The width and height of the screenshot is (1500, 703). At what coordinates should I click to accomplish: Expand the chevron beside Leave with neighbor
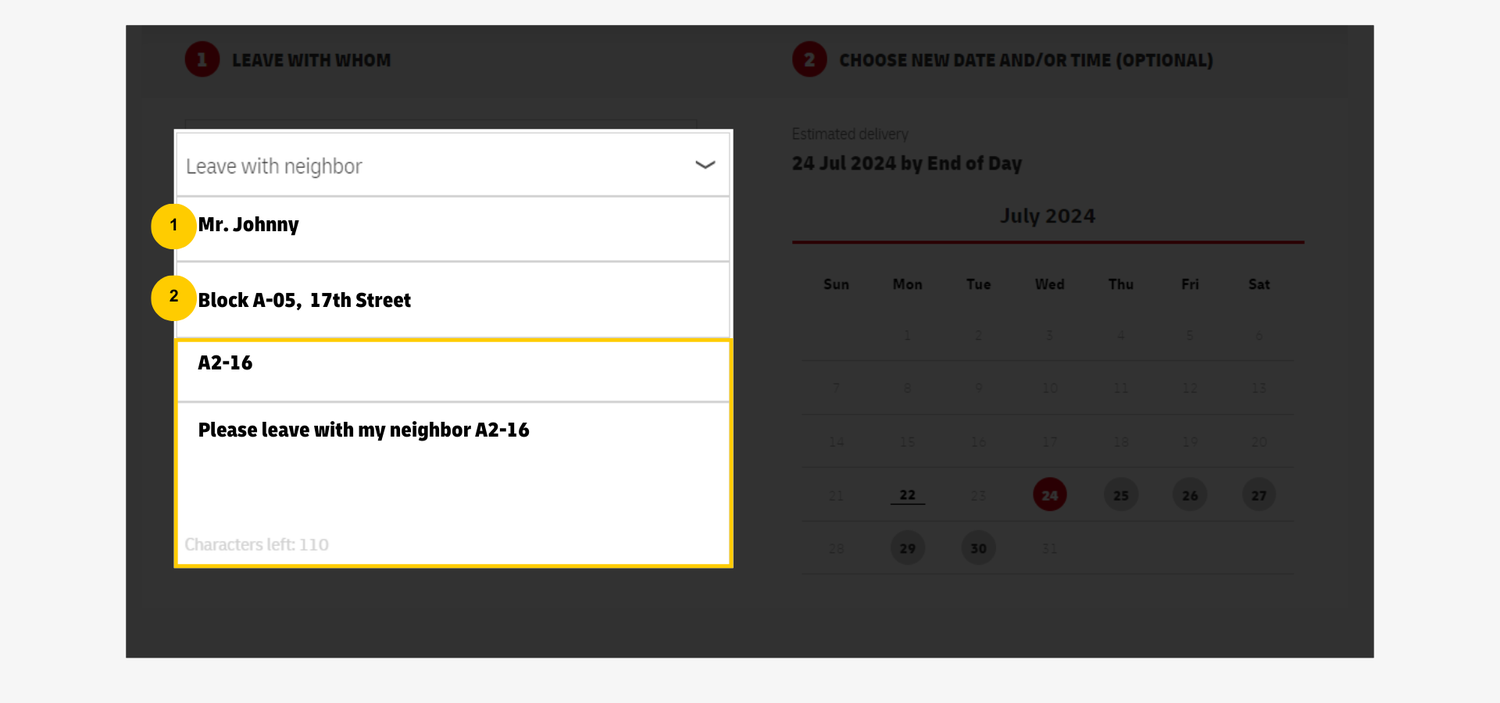704,164
